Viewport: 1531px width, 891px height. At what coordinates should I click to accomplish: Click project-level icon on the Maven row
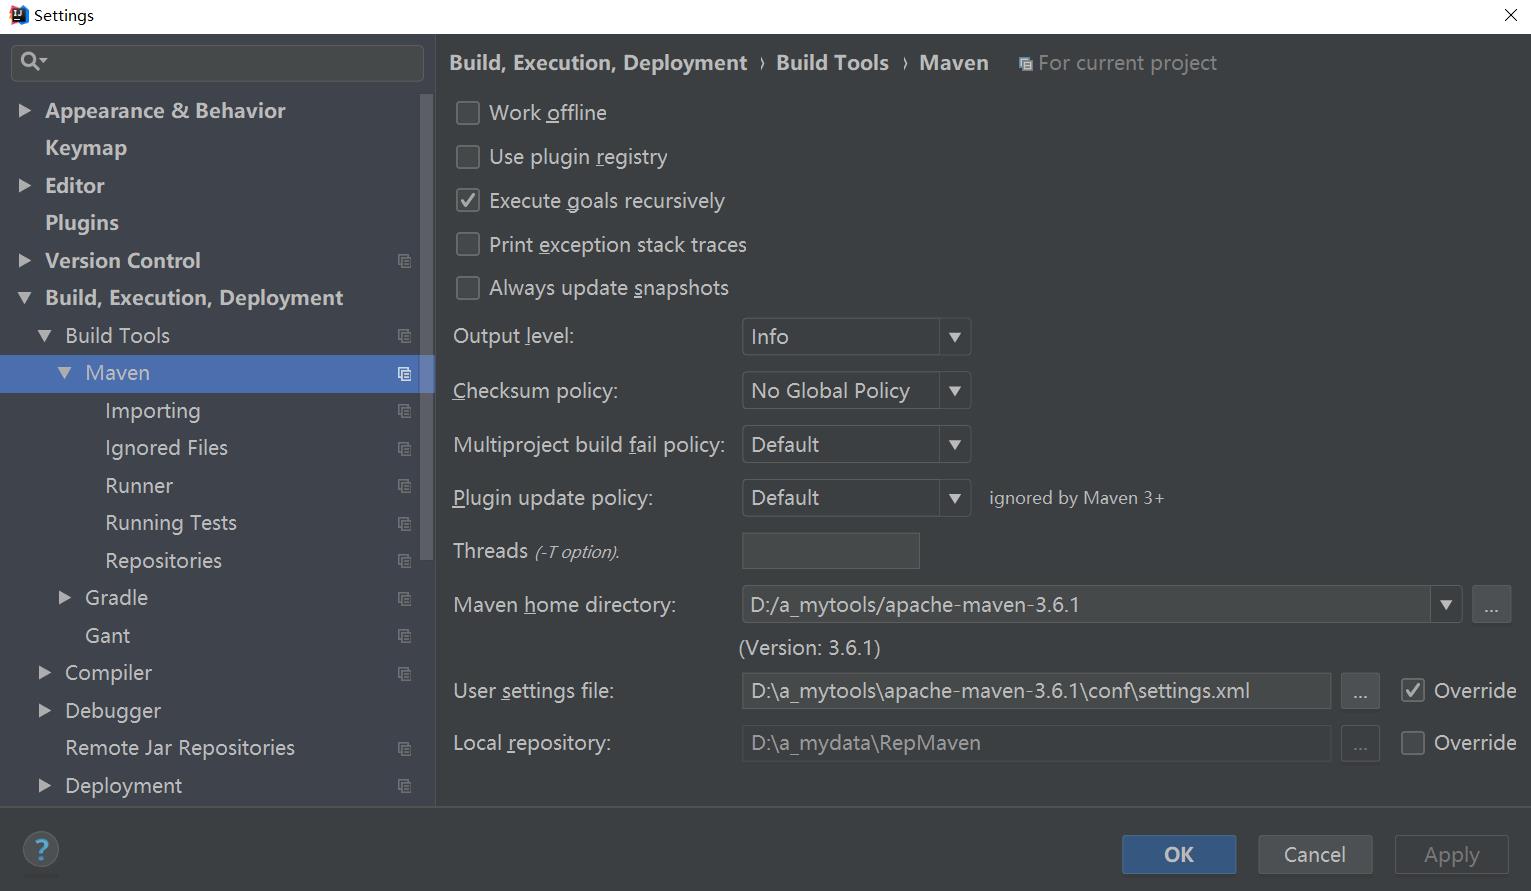(x=404, y=374)
